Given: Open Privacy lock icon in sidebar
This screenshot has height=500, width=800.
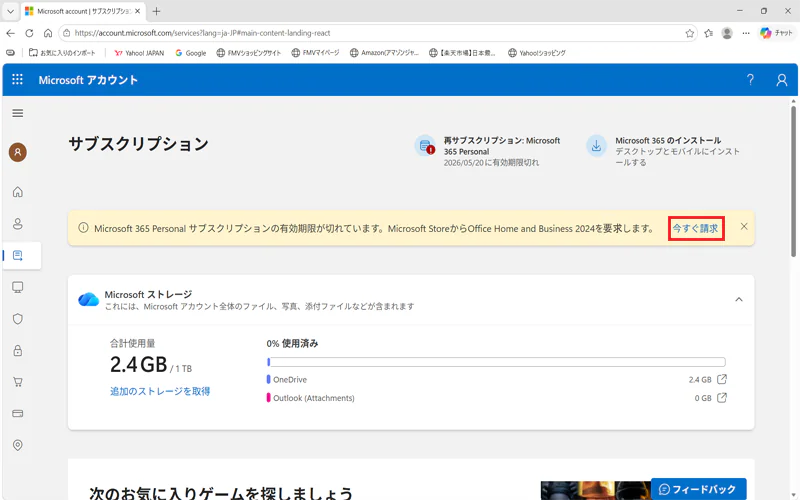Looking at the screenshot, I should click(18, 351).
